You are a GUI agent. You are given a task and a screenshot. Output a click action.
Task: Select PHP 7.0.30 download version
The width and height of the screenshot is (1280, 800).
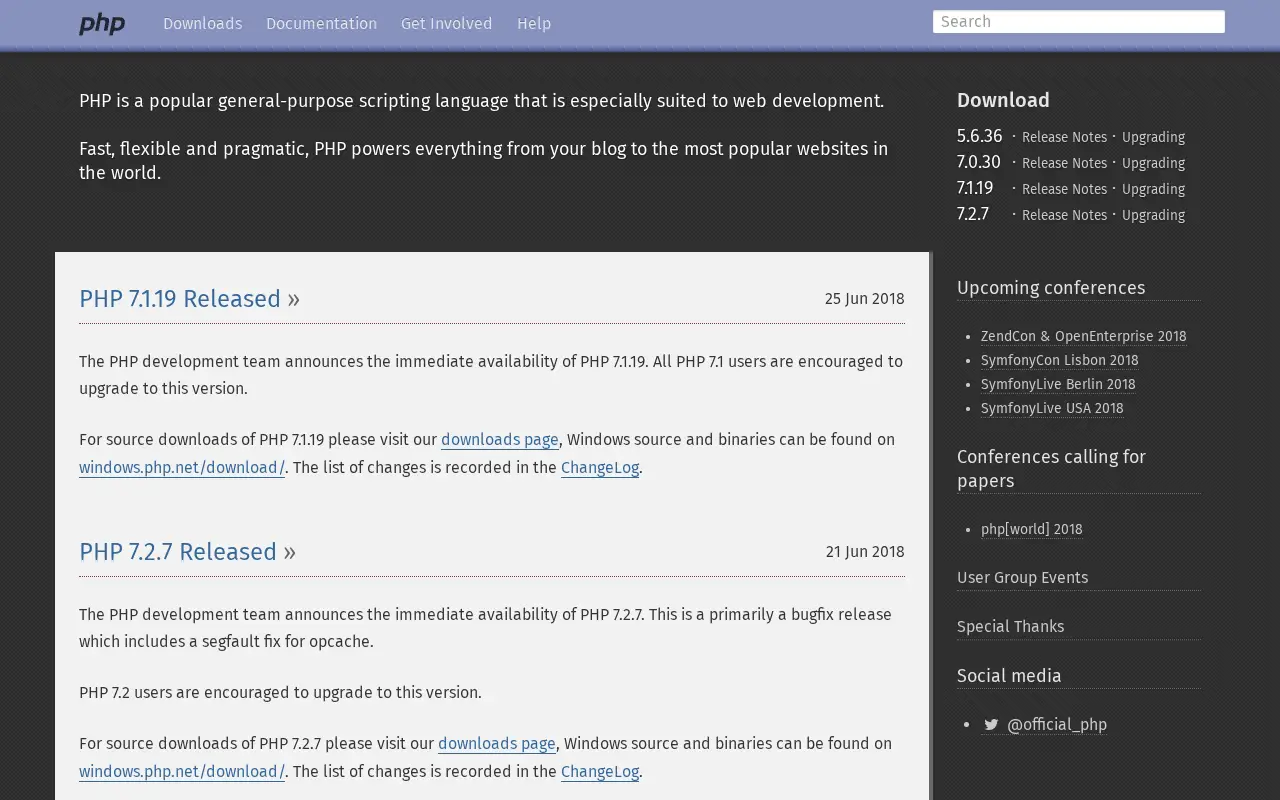coord(978,162)
